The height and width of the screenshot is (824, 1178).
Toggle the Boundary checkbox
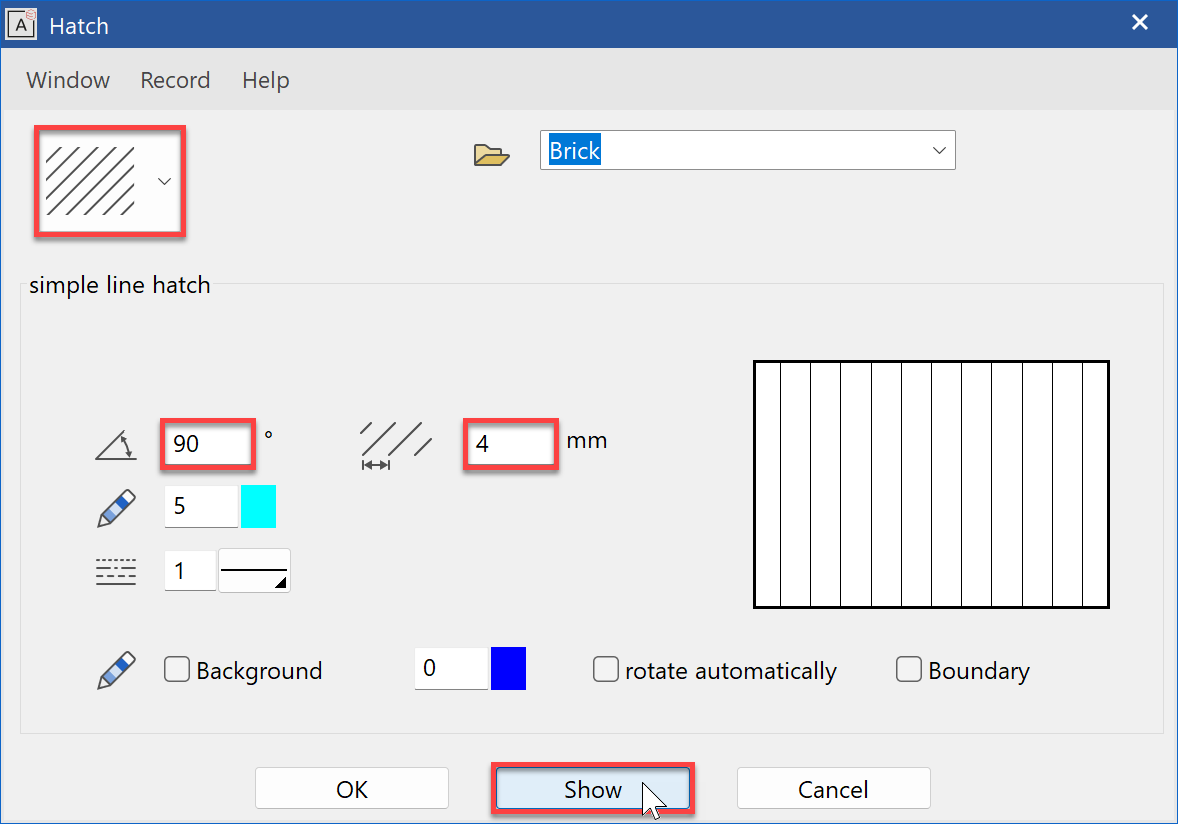pyautogui.click(x=908, y=669)
